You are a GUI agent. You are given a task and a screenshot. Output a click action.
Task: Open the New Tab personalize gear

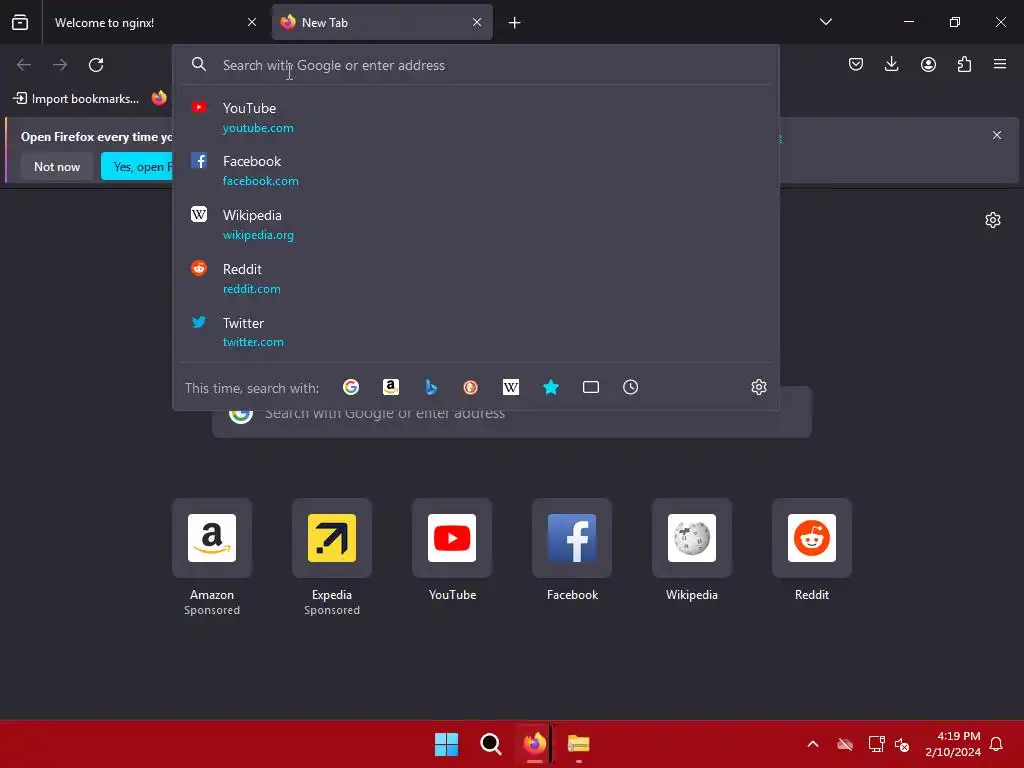(993, 220)
